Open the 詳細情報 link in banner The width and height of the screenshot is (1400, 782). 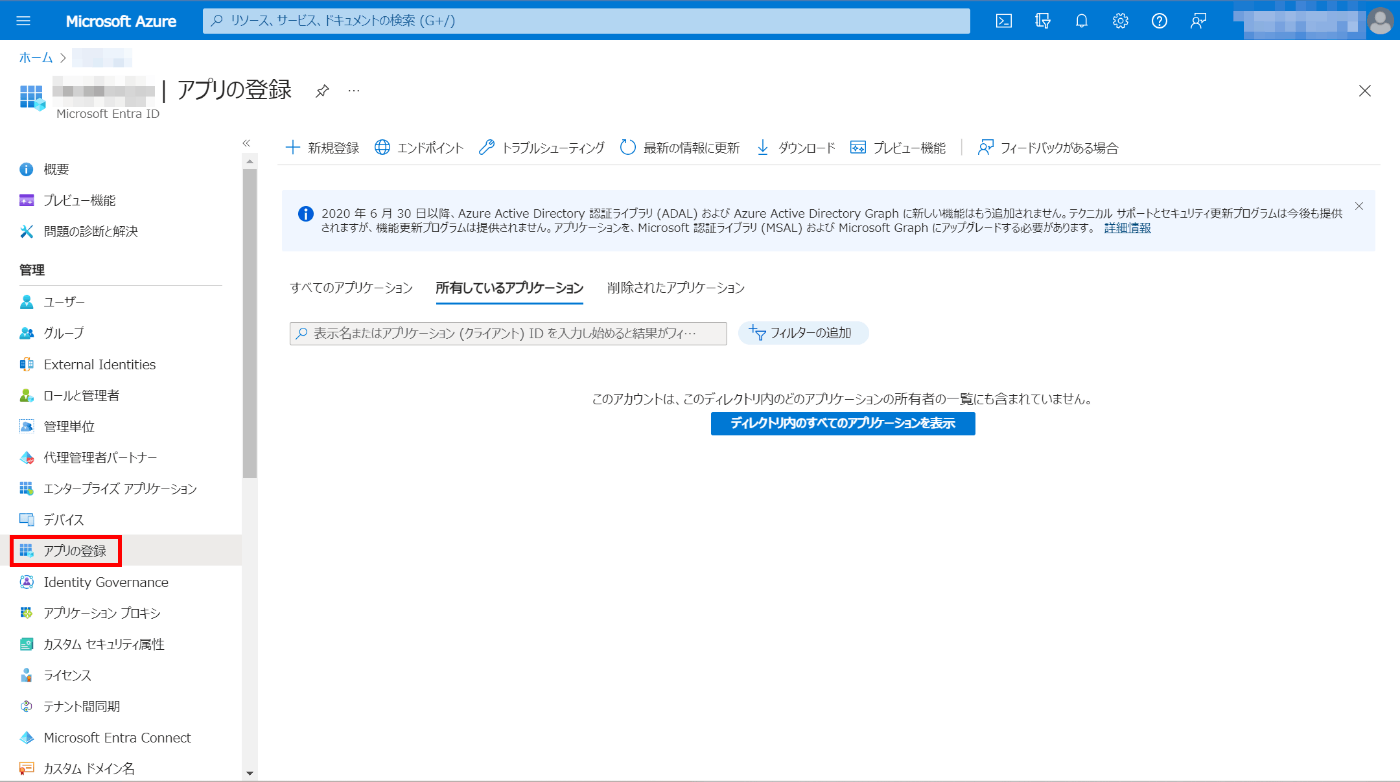tap(1127, 228)
